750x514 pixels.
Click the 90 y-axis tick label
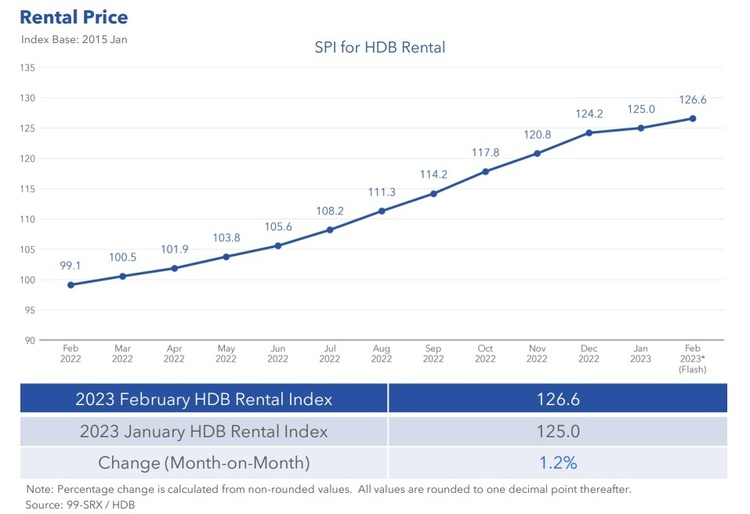click(30, 340)
